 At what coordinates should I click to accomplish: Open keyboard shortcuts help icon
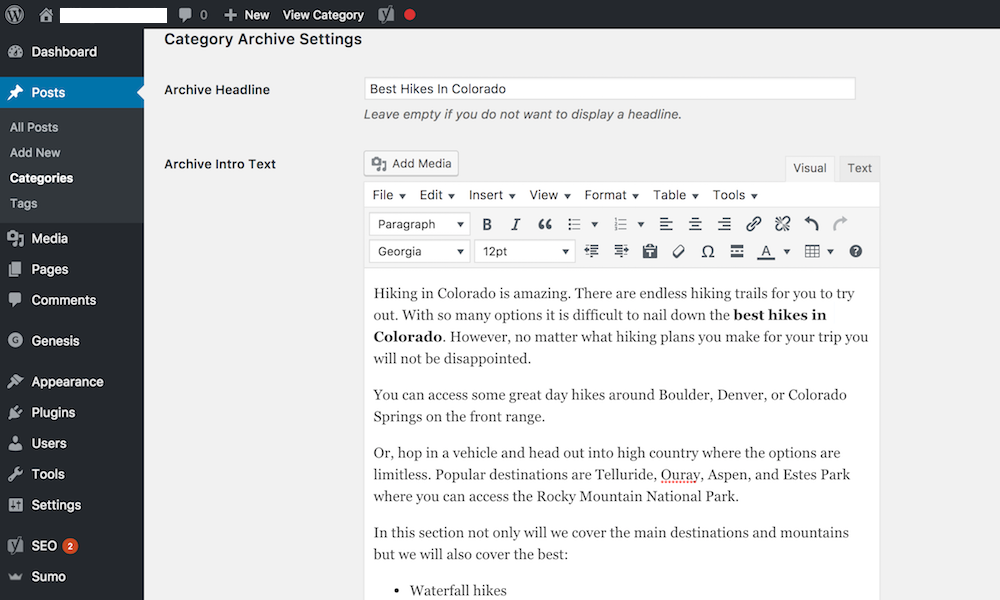(856, 251)
